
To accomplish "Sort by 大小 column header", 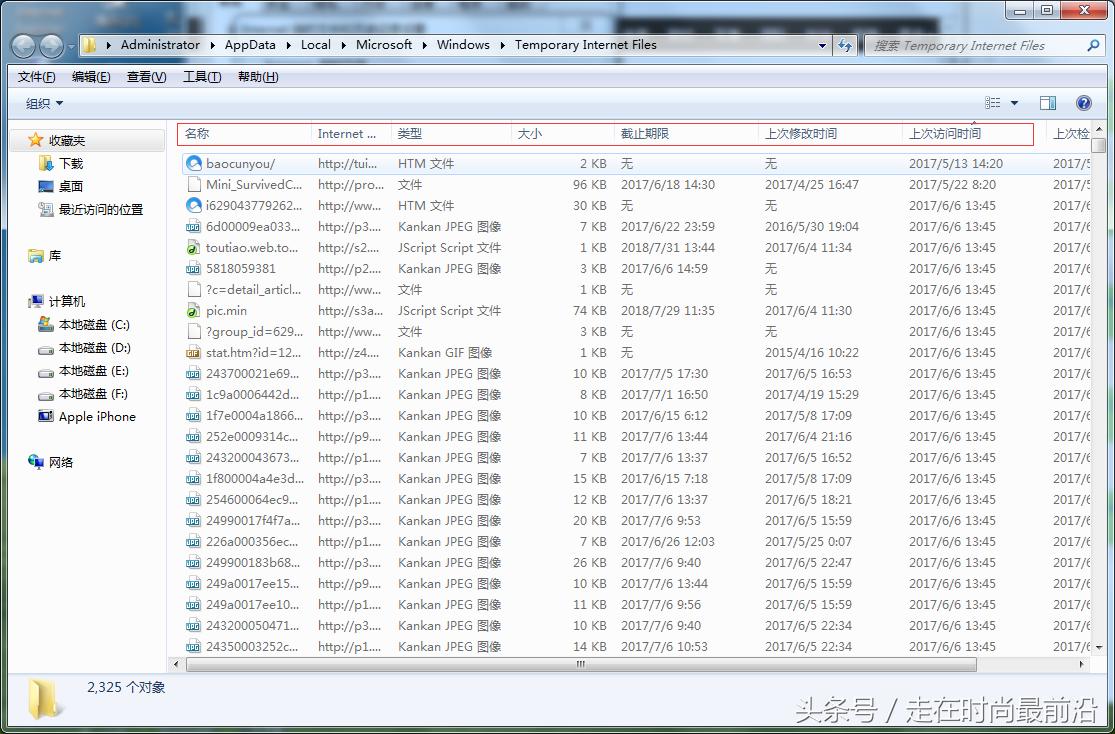I will click(x=530, y=133).
